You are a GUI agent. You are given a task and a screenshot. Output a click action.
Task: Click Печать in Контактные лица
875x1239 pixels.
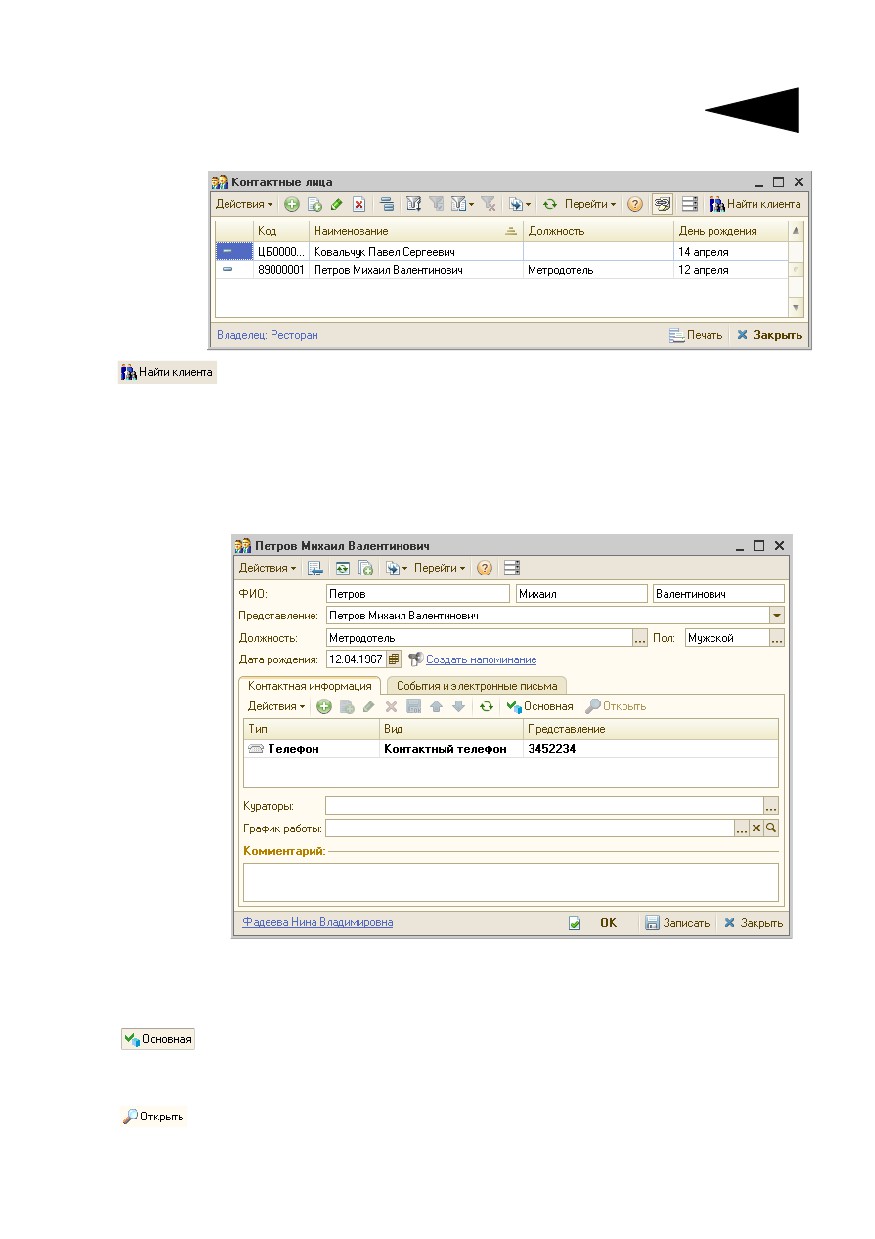[x=695, y=335]
